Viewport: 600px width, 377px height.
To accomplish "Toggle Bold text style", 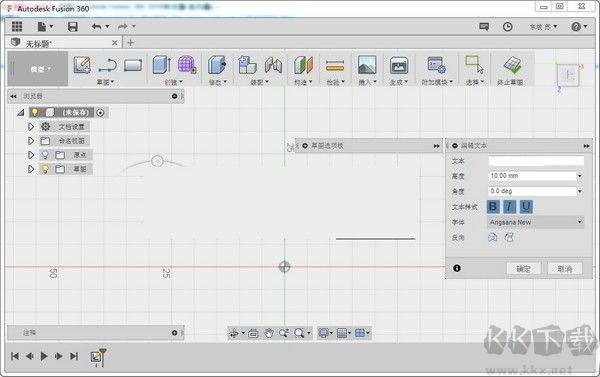I will point(493,207).
